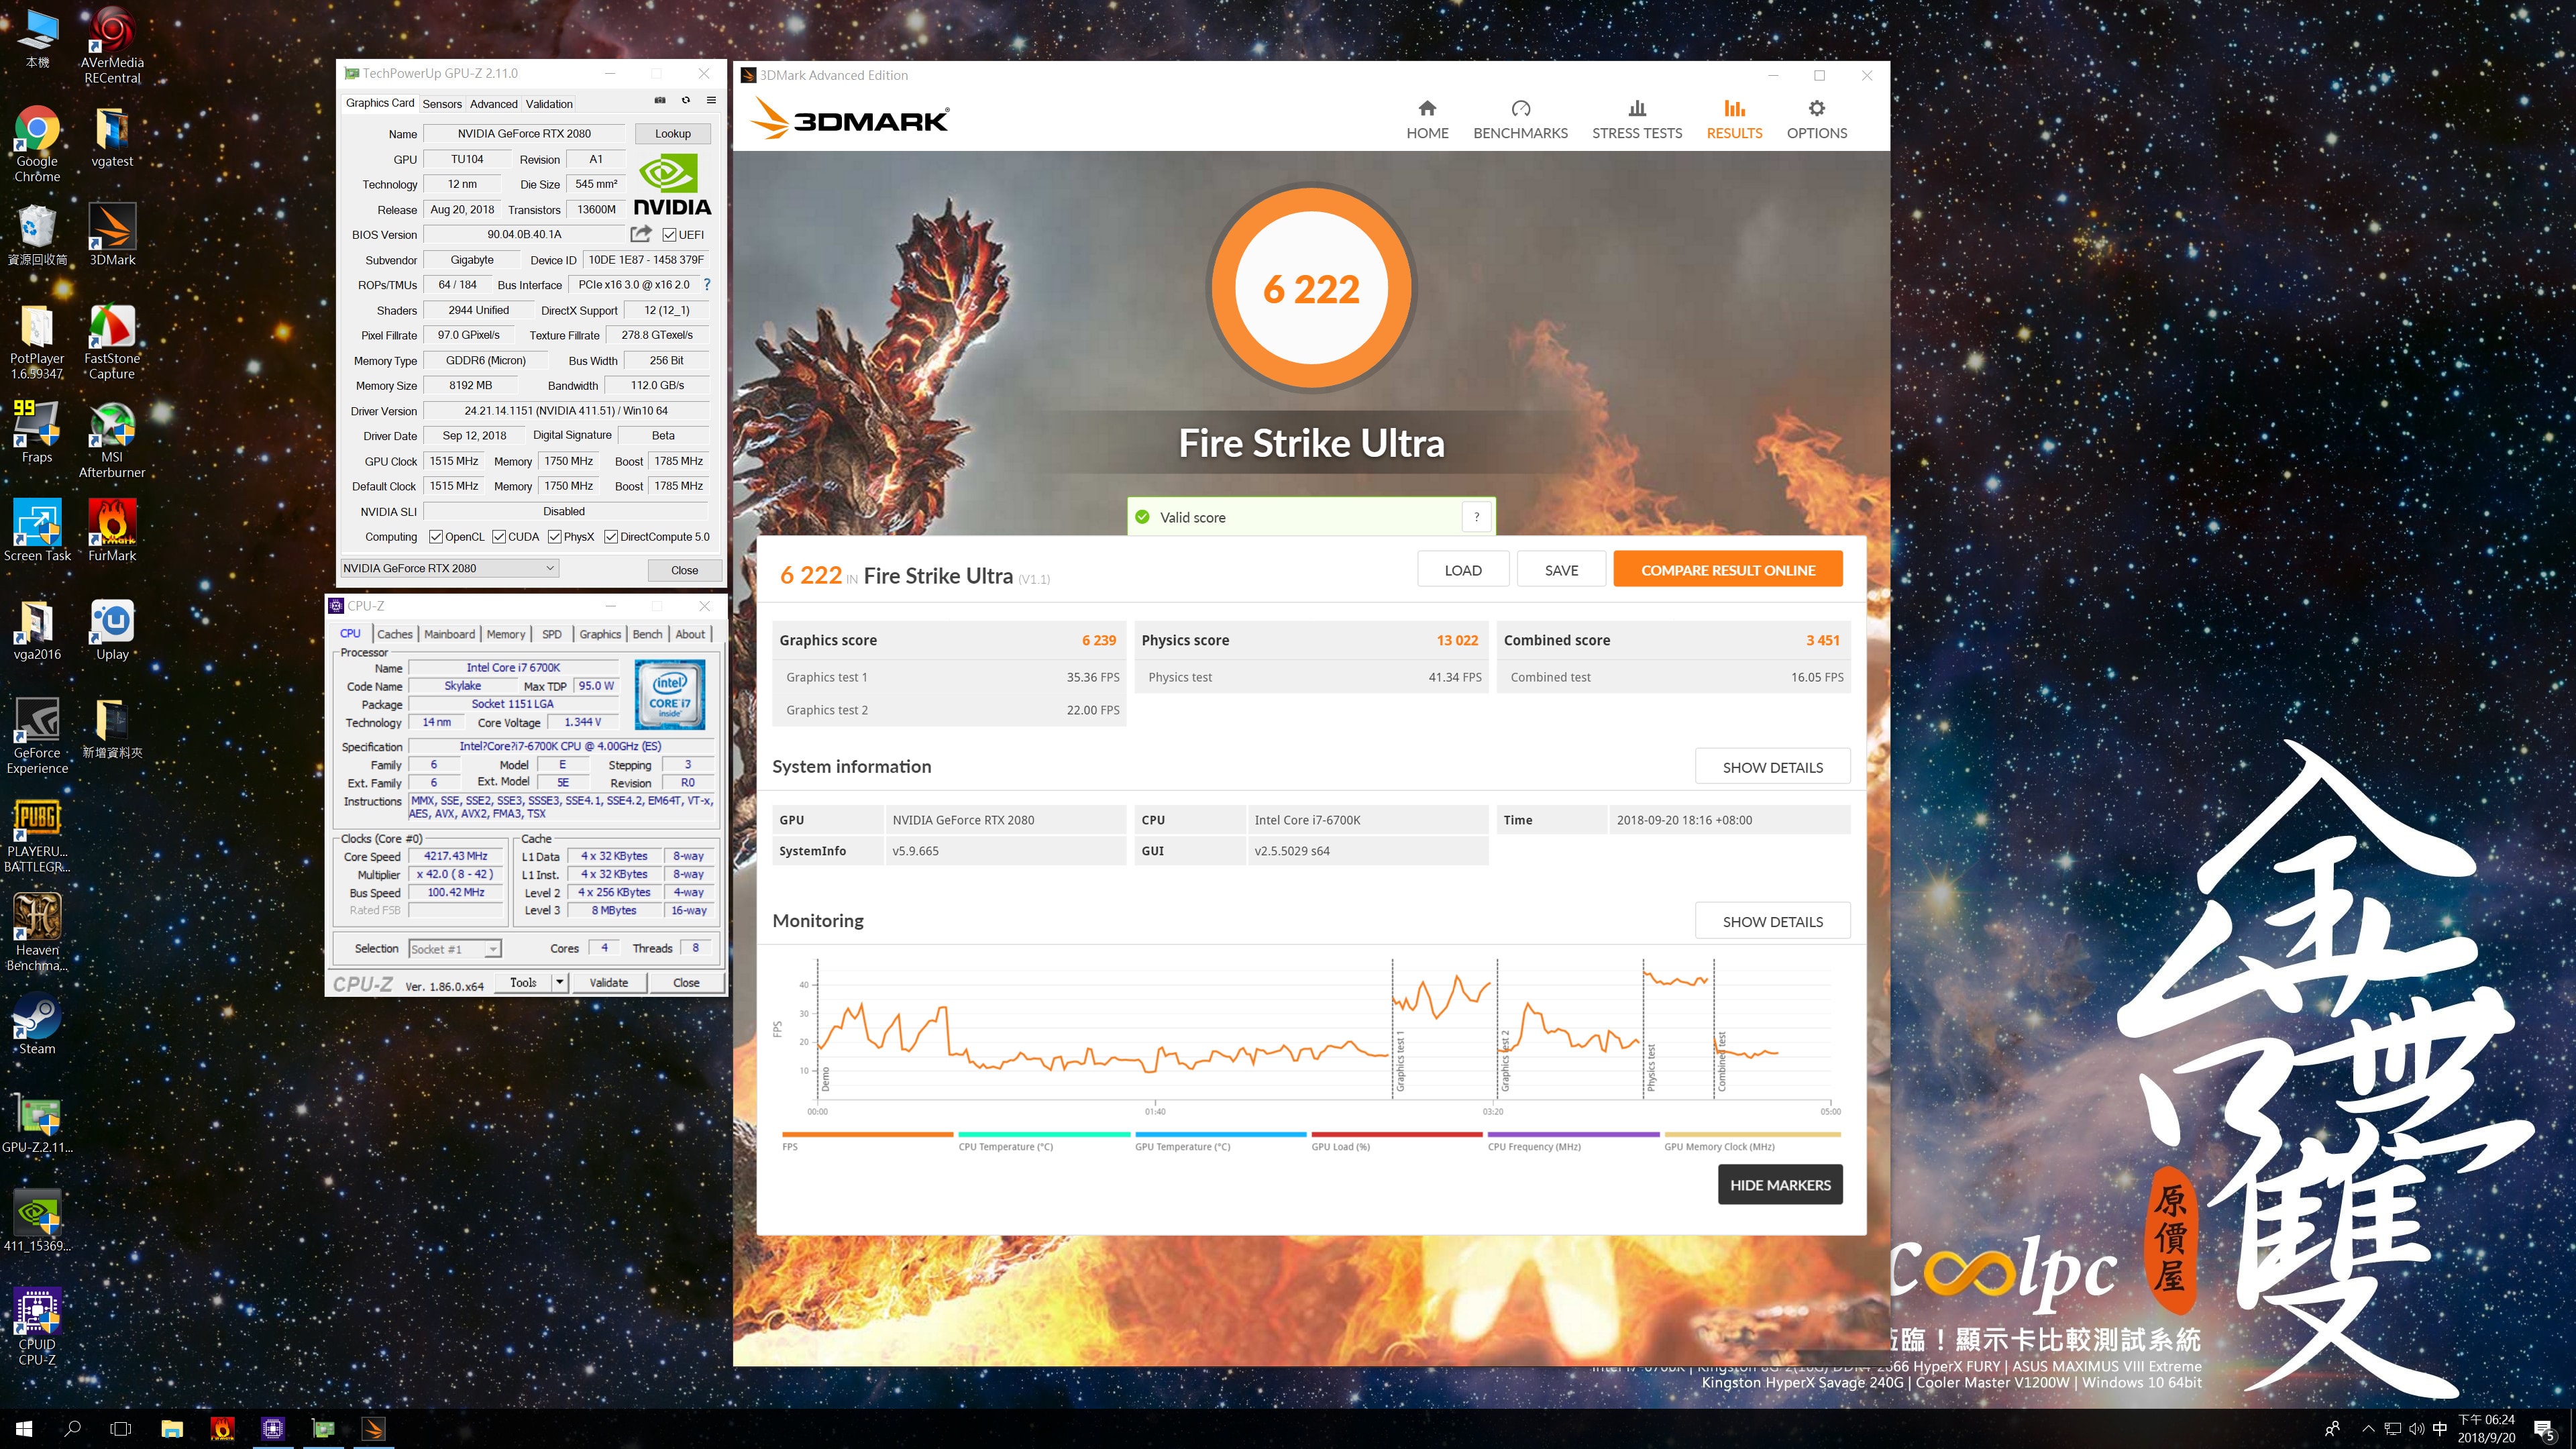The height and width of the screenshot is (1449, 2576).
Task: Click the SAVE button in 3DMark
Action: [x=1562, y=570]
